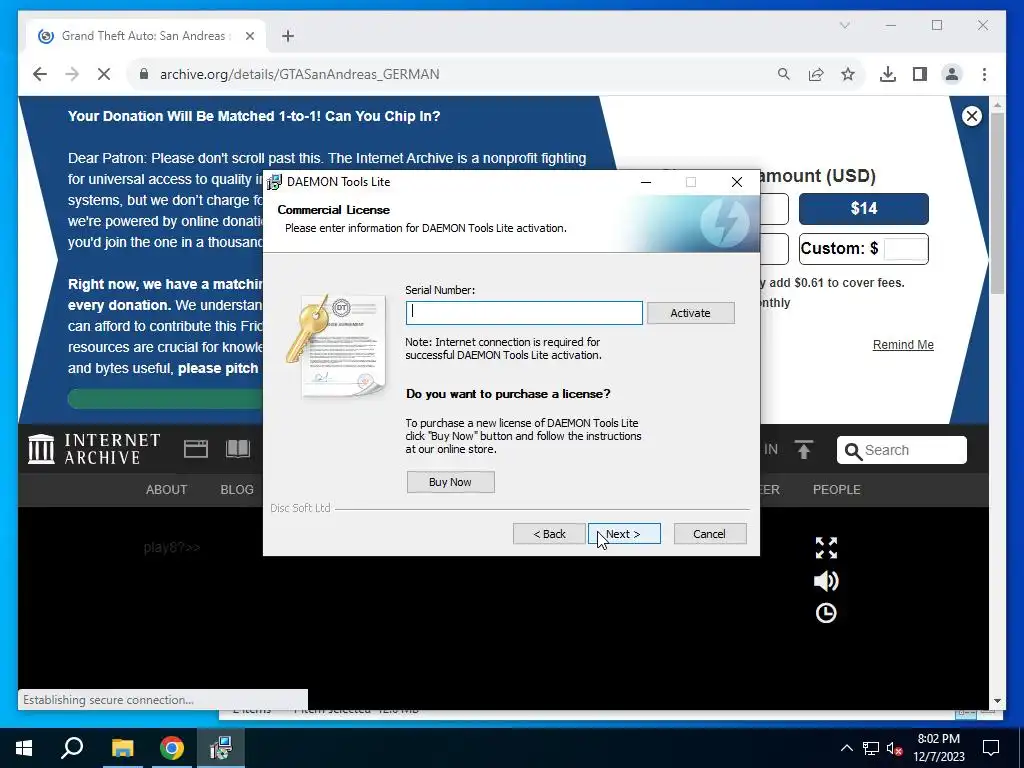Stop loading the page
This screenshot has width=1024, height=768.
coord(104,74)
